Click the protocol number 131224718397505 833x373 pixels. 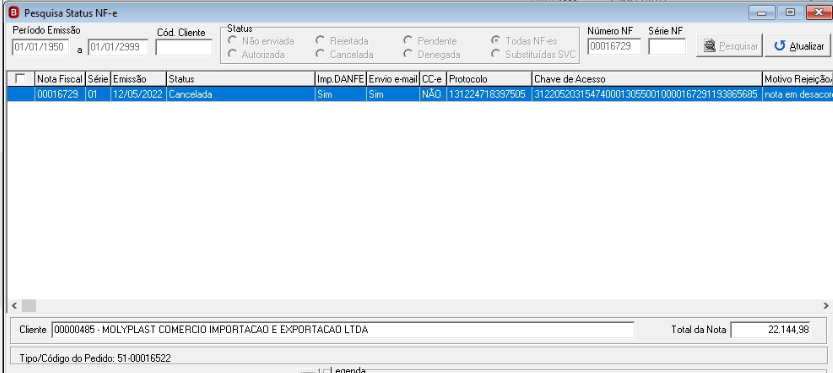(x=489, y=95)
